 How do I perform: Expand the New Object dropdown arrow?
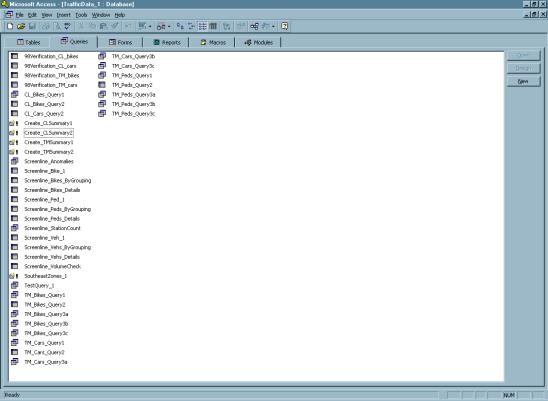pyautogui.click(x=273, y=27)
